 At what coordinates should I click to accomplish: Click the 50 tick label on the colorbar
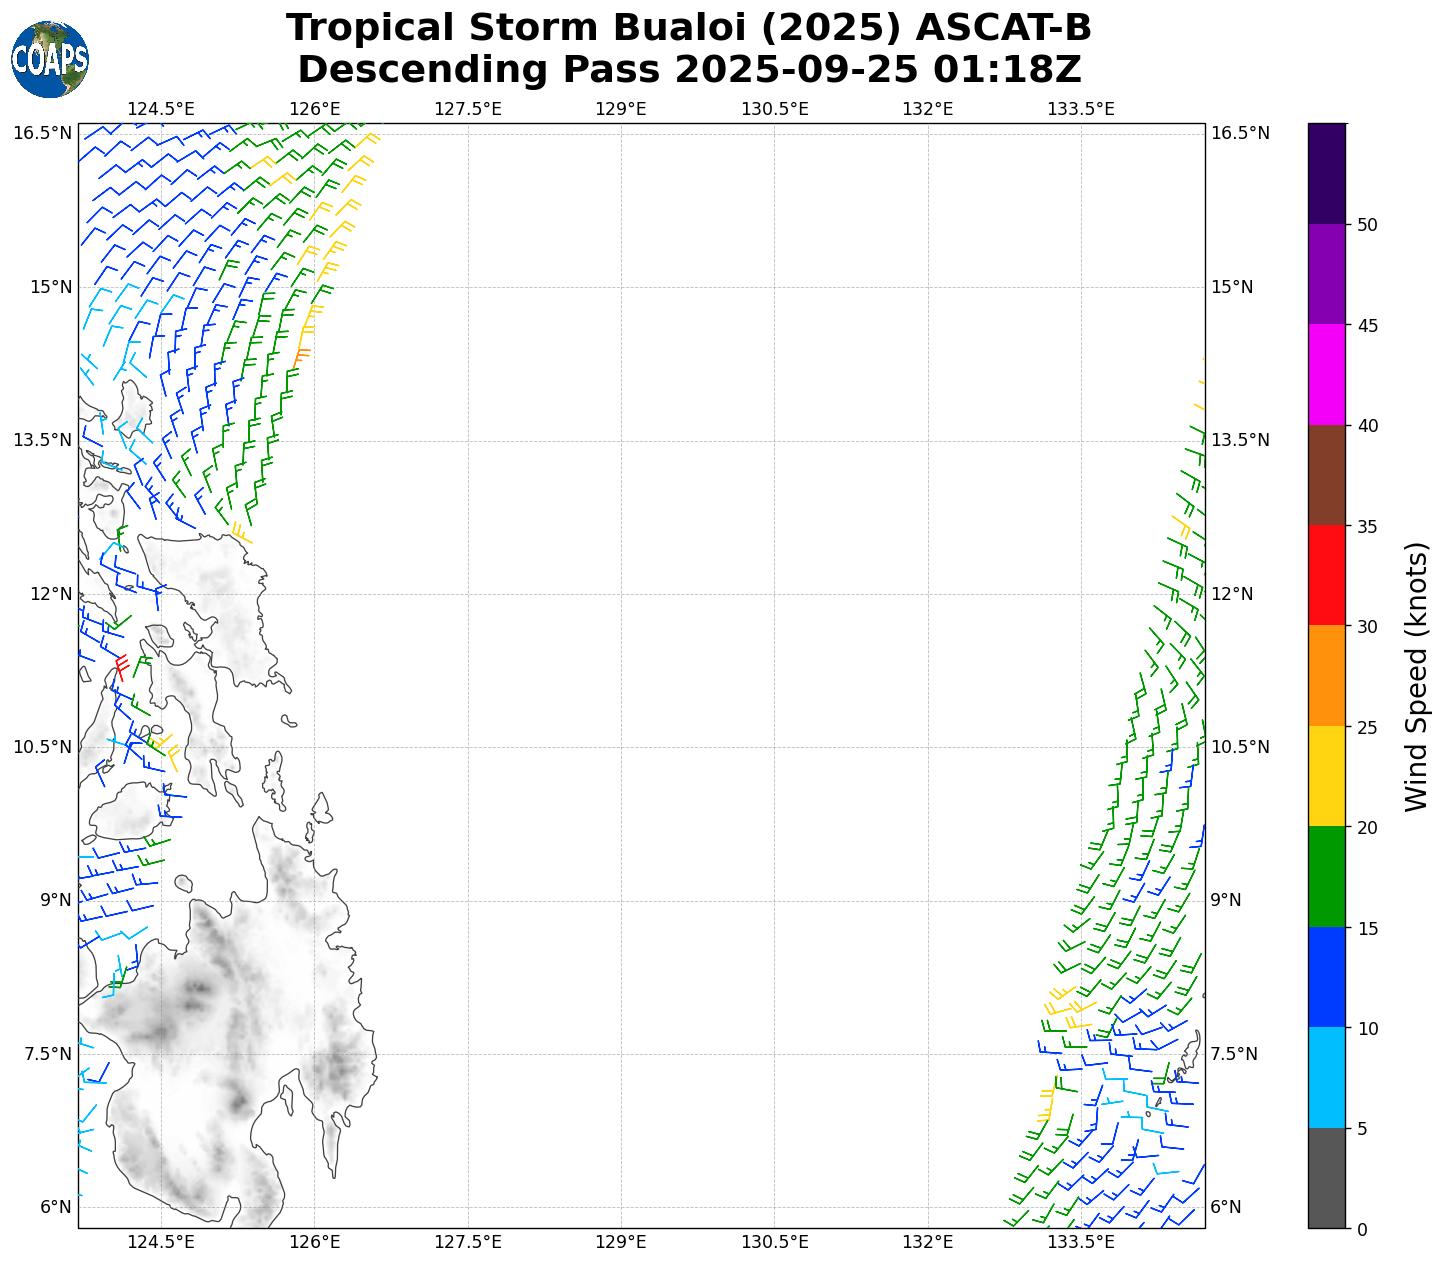coord(1367,225)
